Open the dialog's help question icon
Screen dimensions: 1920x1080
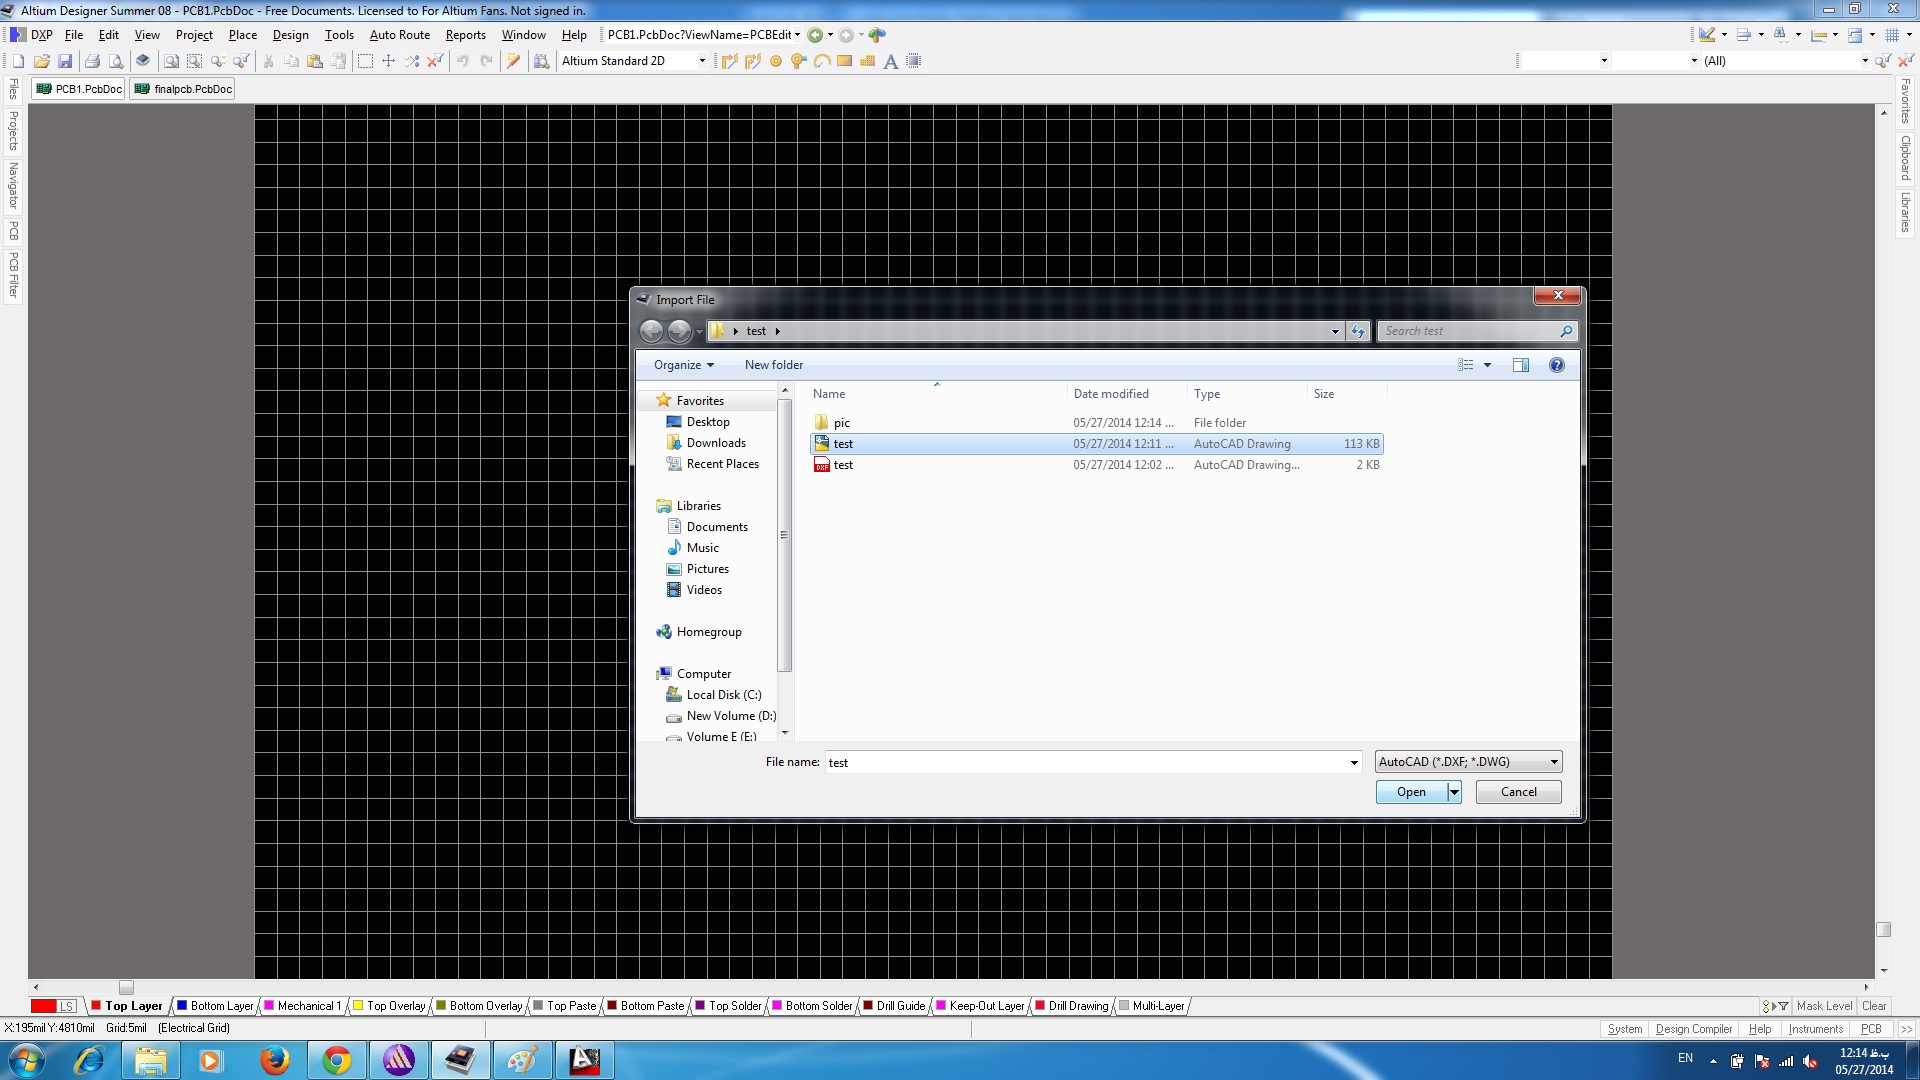(1556, 365)
